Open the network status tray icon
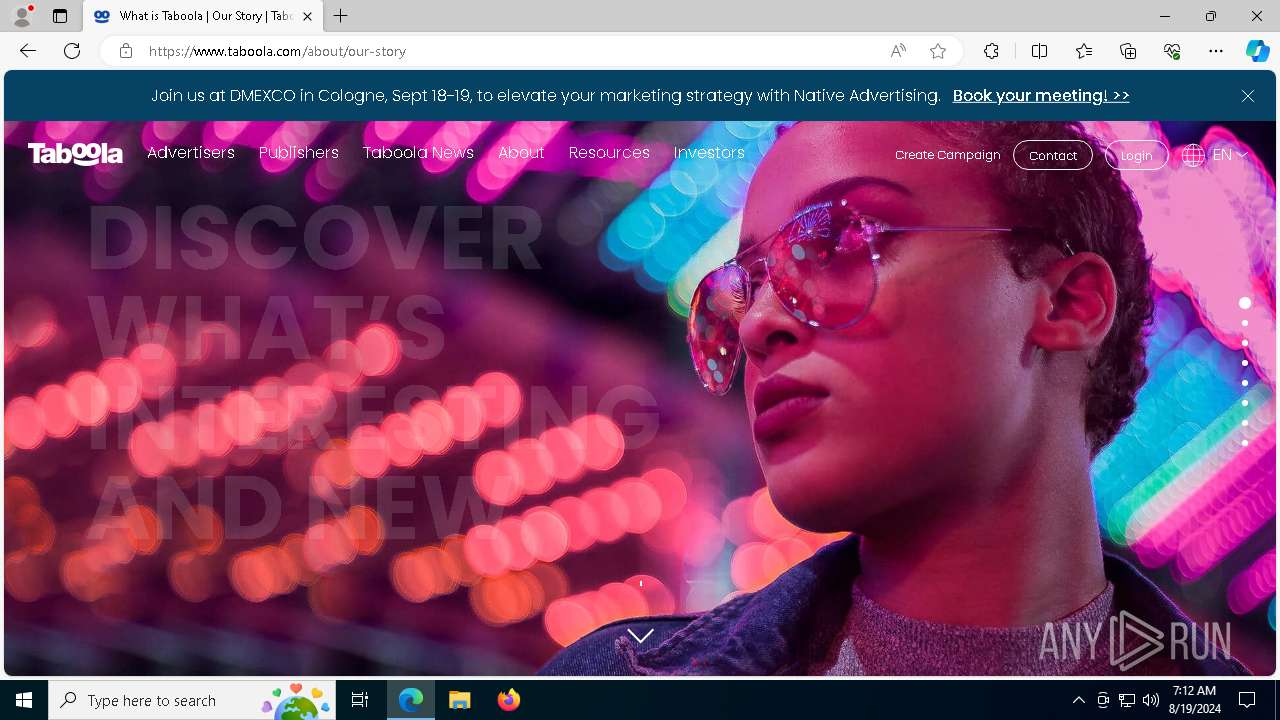Image resolution: width=1280 pixels, height=720 pixels. coord(1127,700)
